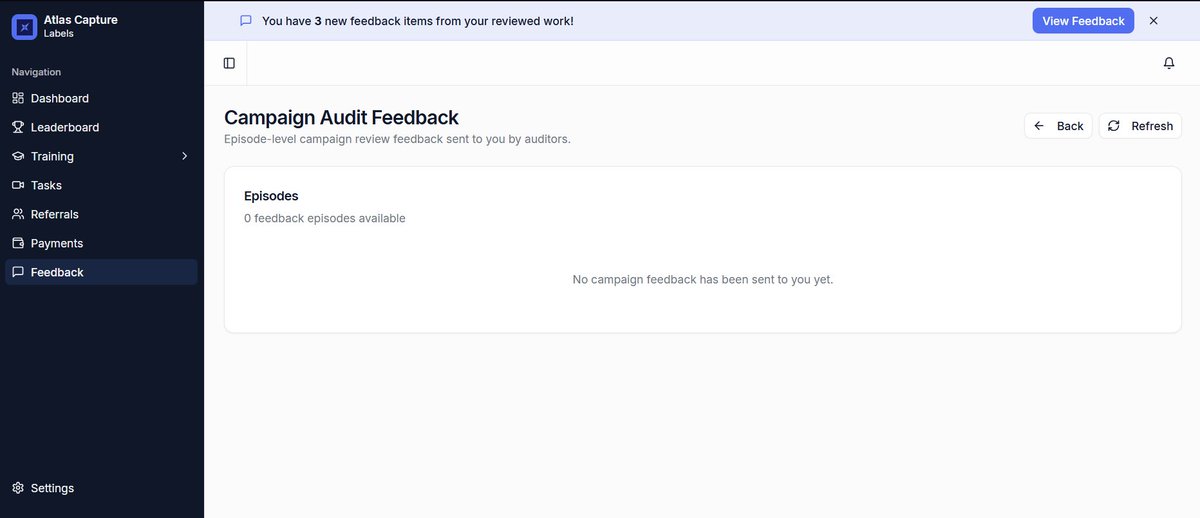Click "0 feedback episodes available" text
1200x518 pixels.
(x=325, y=218)
